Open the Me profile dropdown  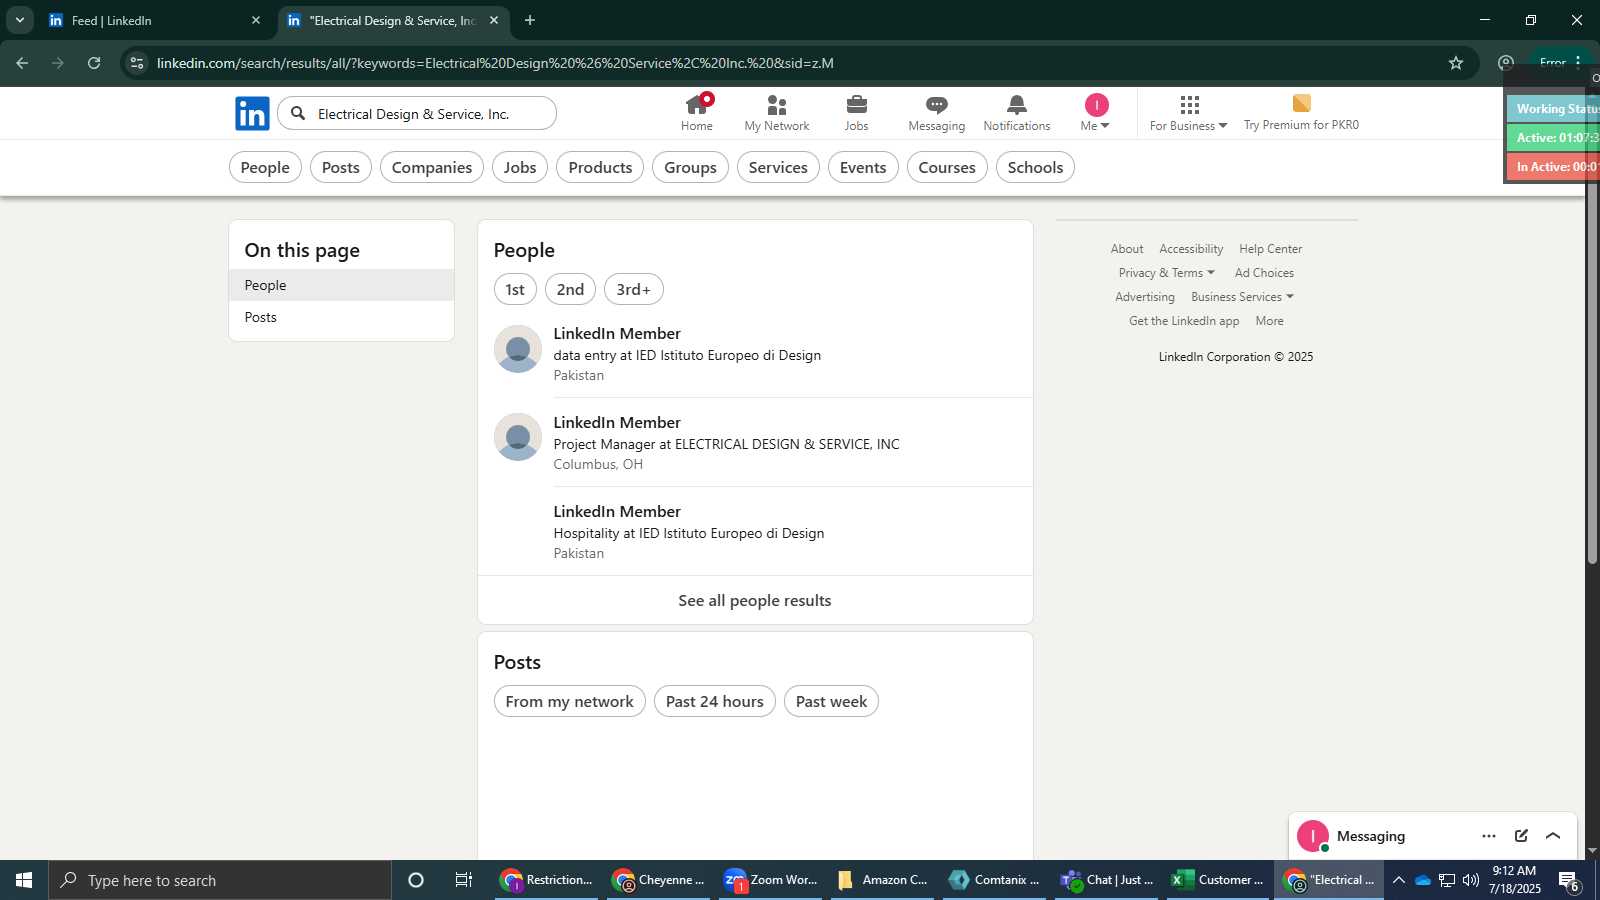coord(1096,113)
